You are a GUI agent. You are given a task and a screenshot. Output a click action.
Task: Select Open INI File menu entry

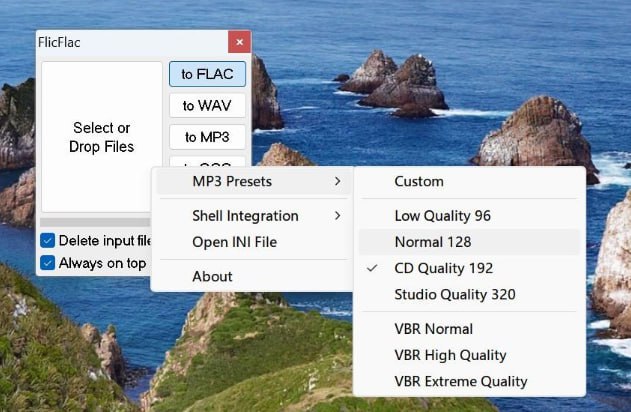[234, 242]
